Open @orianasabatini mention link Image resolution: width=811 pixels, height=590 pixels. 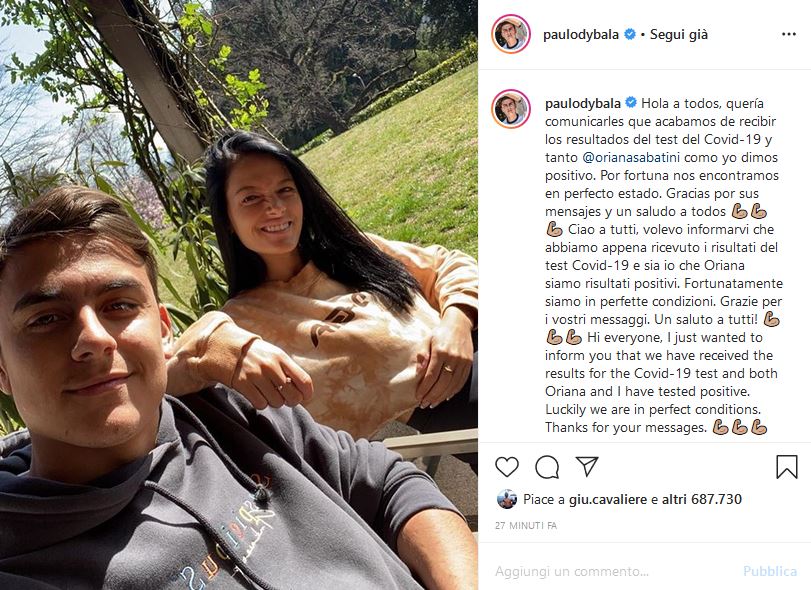pyautogui.click(x=631, y=157)
